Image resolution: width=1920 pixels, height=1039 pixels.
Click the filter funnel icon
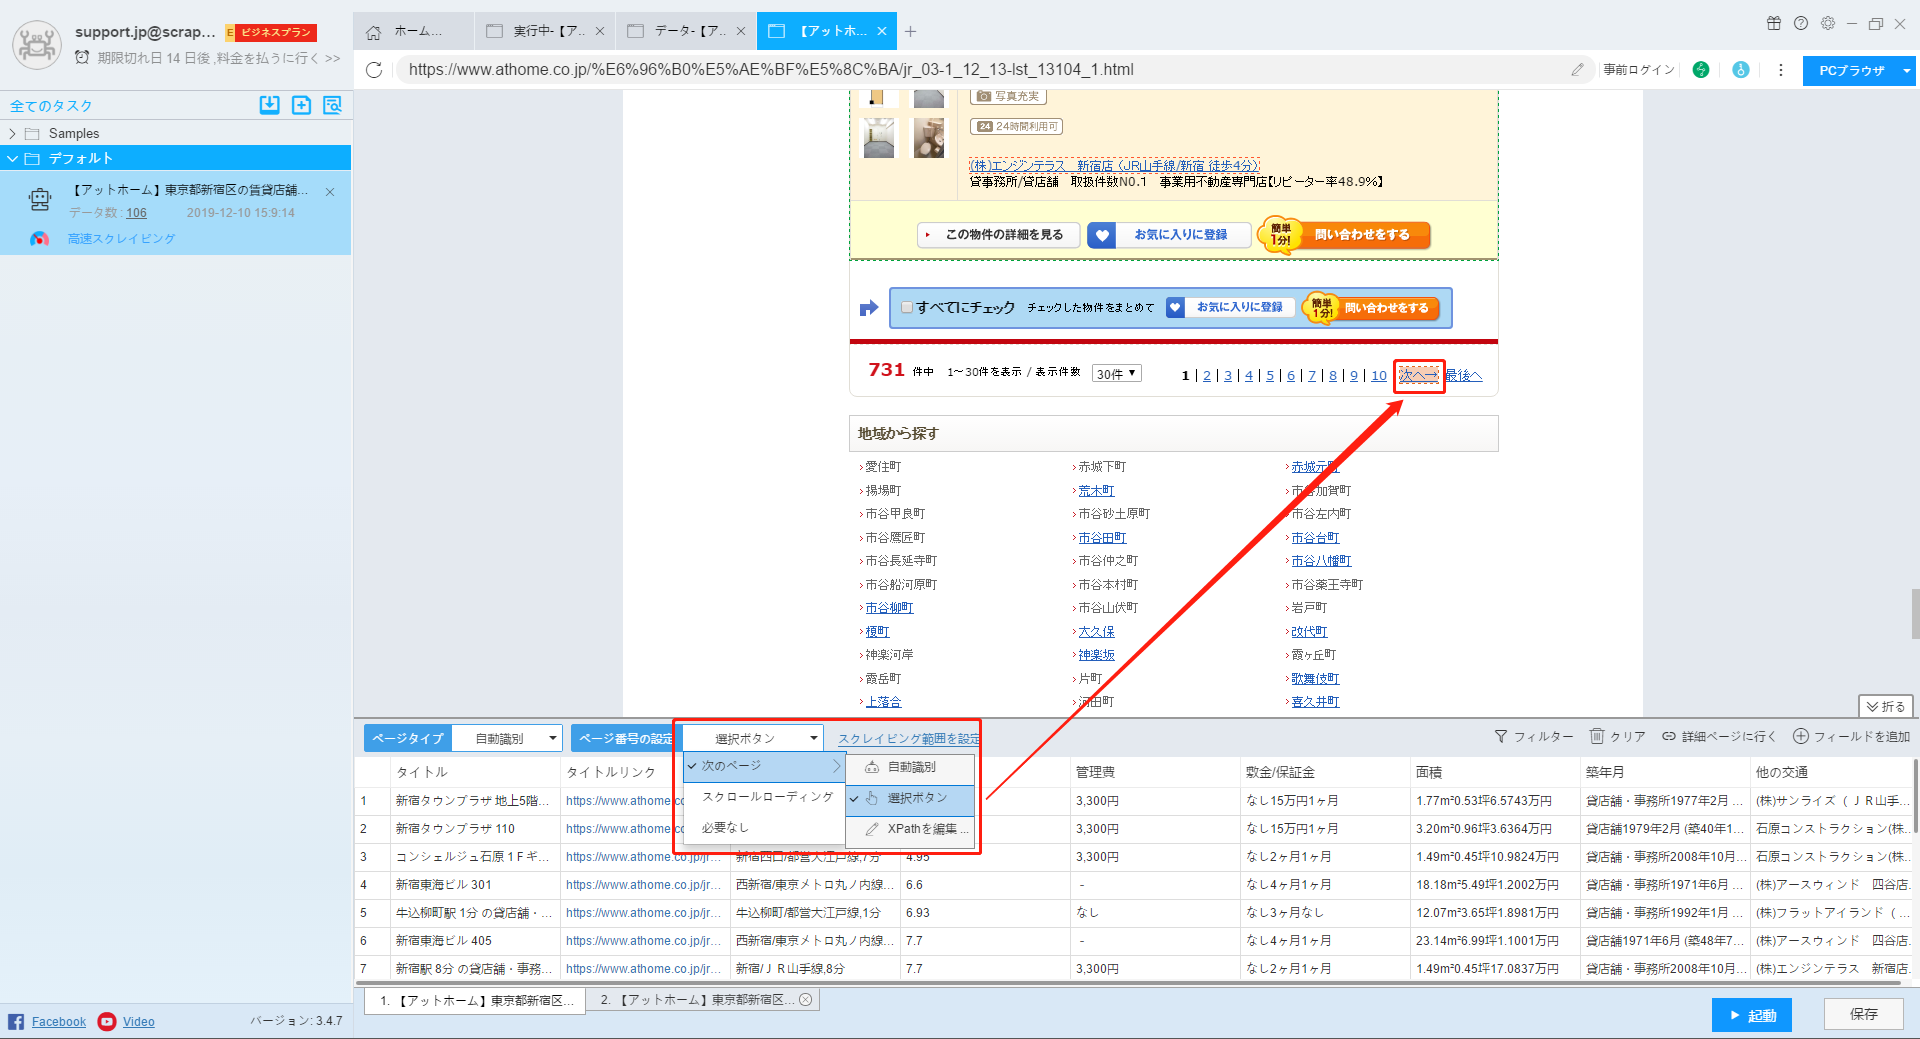pyautogui.click(x=1501, y=736)
